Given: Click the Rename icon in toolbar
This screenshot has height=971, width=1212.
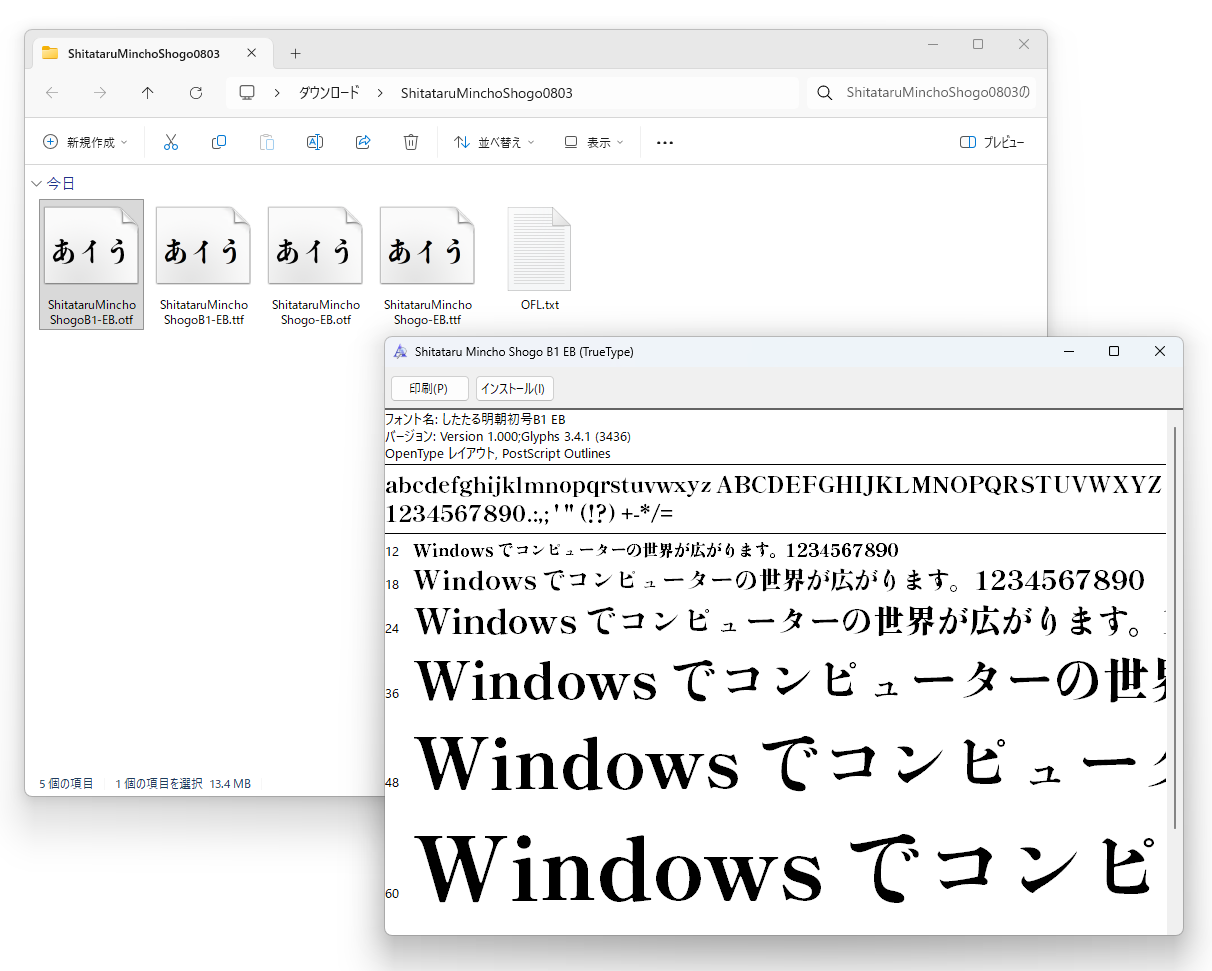Looking at the screenshot, I should click(314, 142).
